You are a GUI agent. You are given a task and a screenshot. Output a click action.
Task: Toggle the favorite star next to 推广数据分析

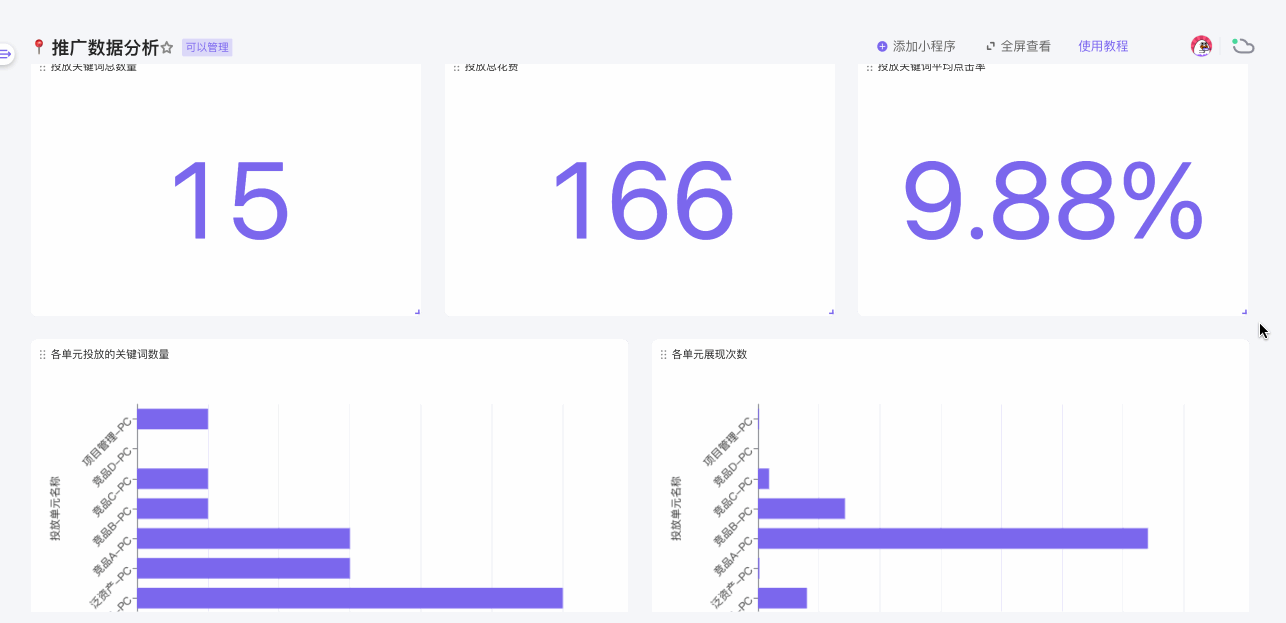[x=167, y=47]
